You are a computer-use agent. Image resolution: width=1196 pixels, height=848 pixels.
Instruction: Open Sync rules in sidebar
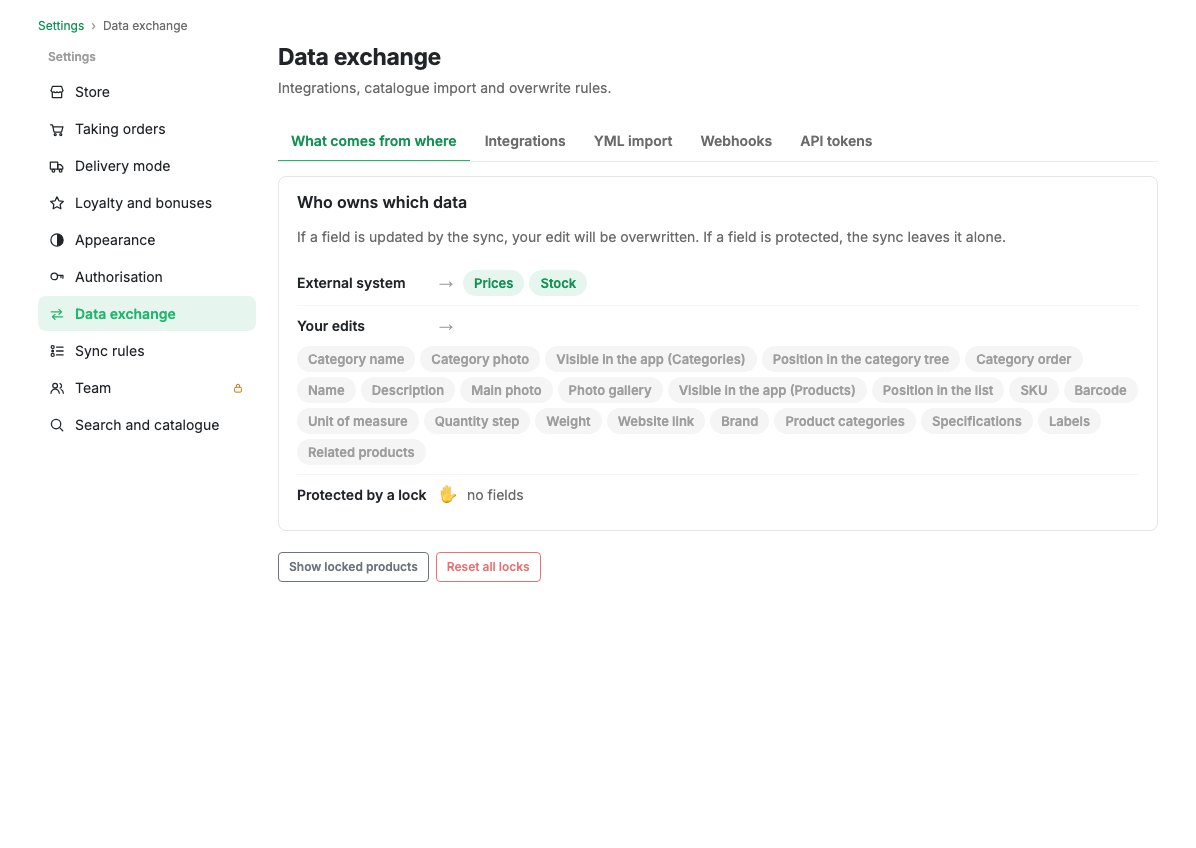pos(146,351)
